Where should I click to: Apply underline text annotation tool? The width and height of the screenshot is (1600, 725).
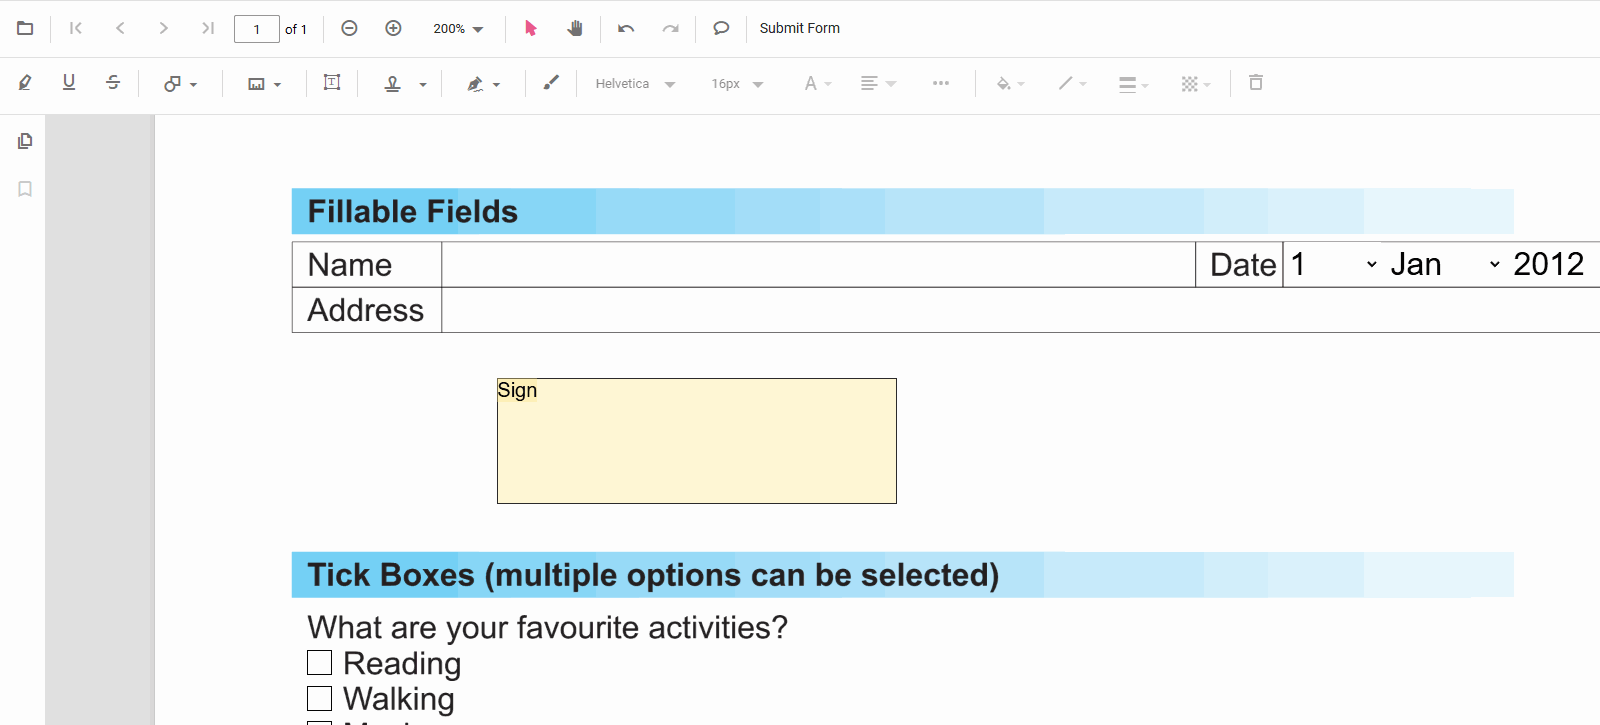pyautogui.click(x=69, y=83)
